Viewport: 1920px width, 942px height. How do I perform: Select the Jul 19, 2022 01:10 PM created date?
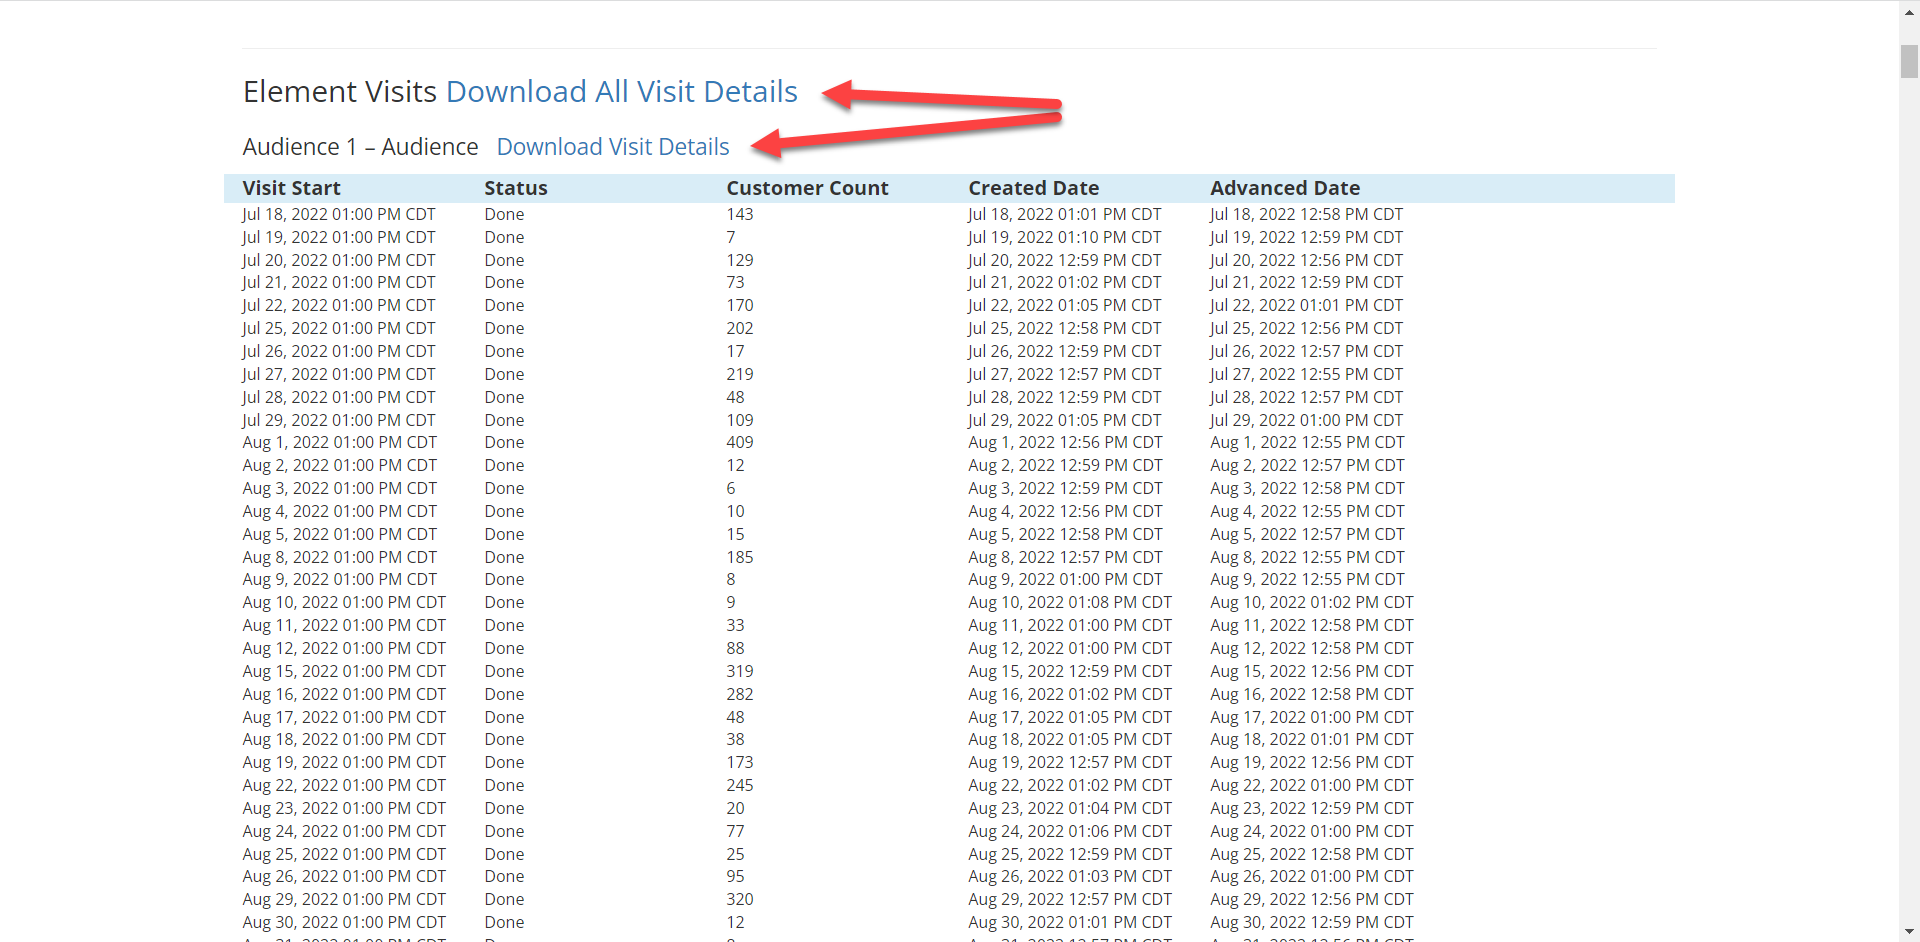pos(1064,237)
